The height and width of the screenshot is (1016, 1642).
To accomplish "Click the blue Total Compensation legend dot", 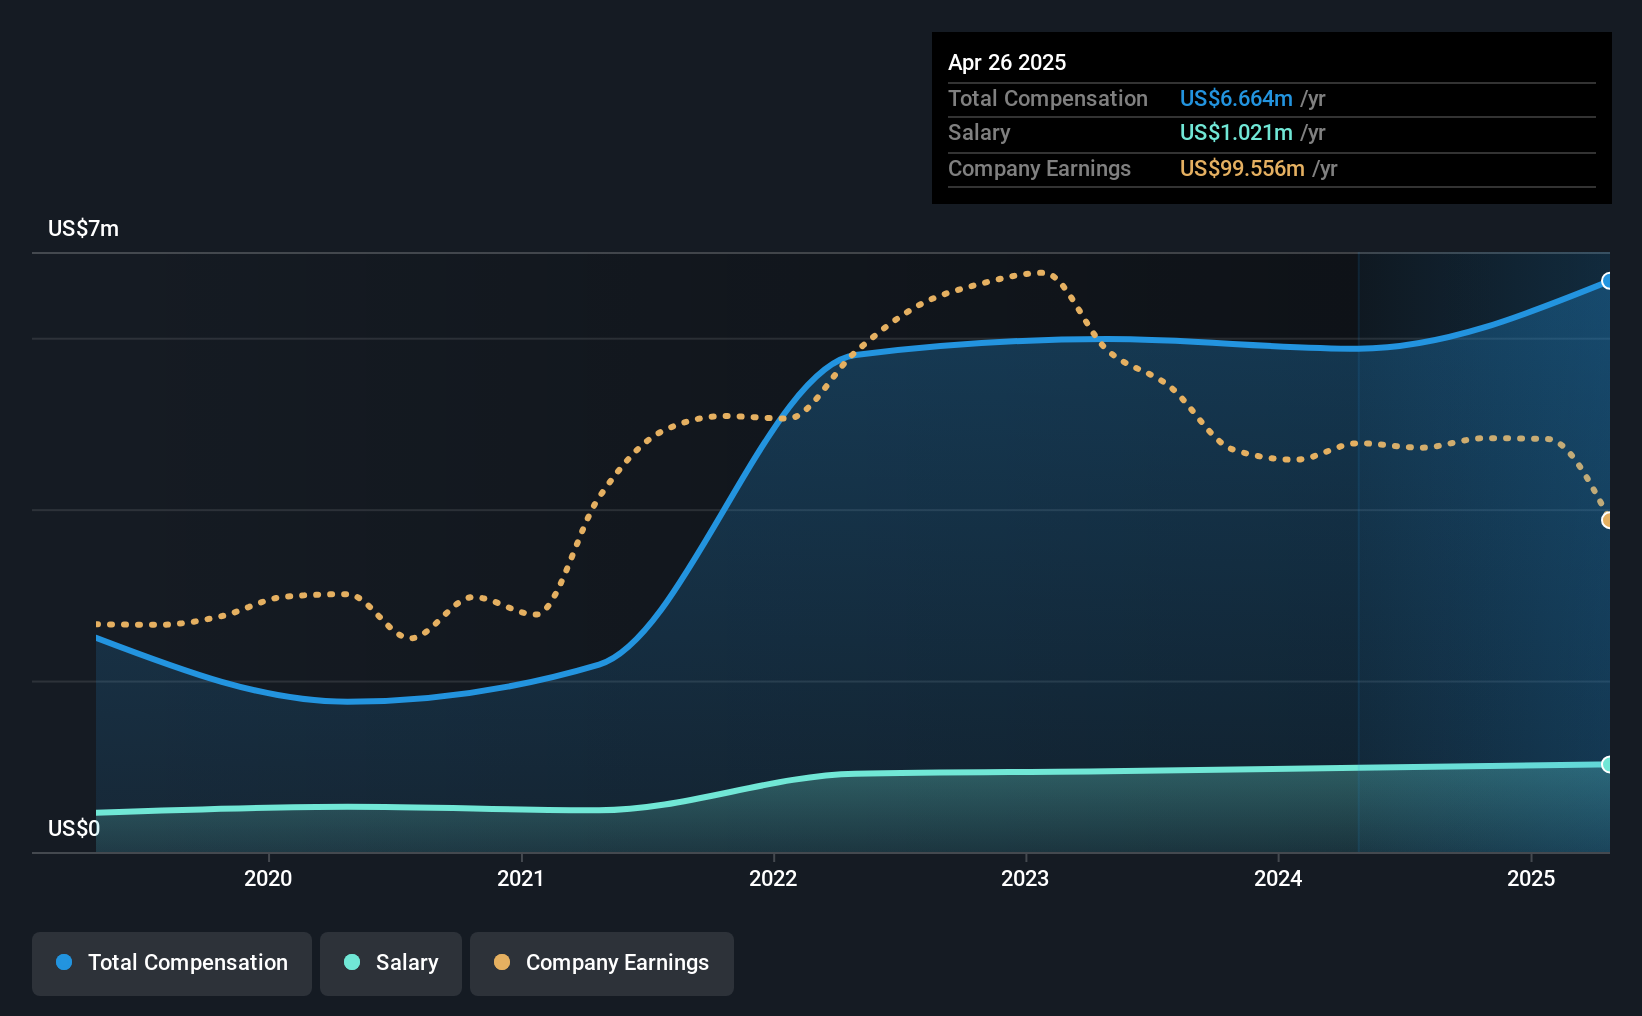I will click(64, 962).
